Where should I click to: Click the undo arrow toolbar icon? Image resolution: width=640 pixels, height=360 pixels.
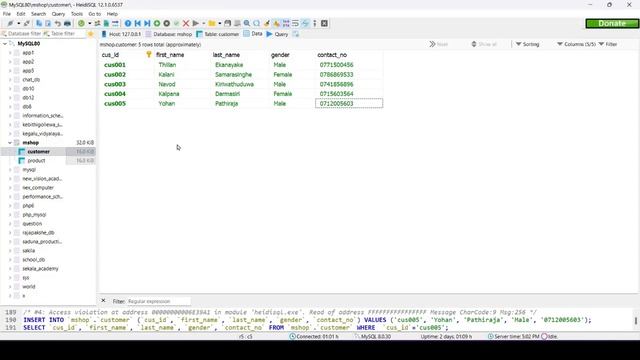pos(58,23)
